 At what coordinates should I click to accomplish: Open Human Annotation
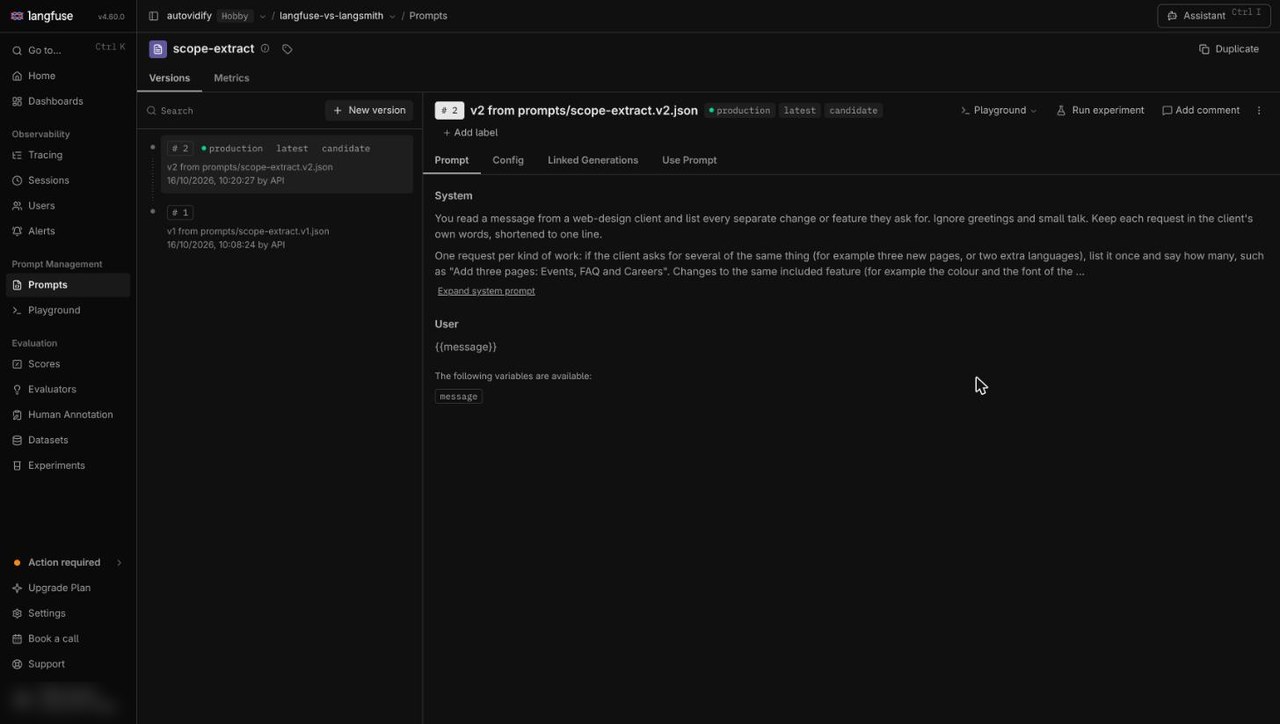pyautogui.click(x=68, y=415)
